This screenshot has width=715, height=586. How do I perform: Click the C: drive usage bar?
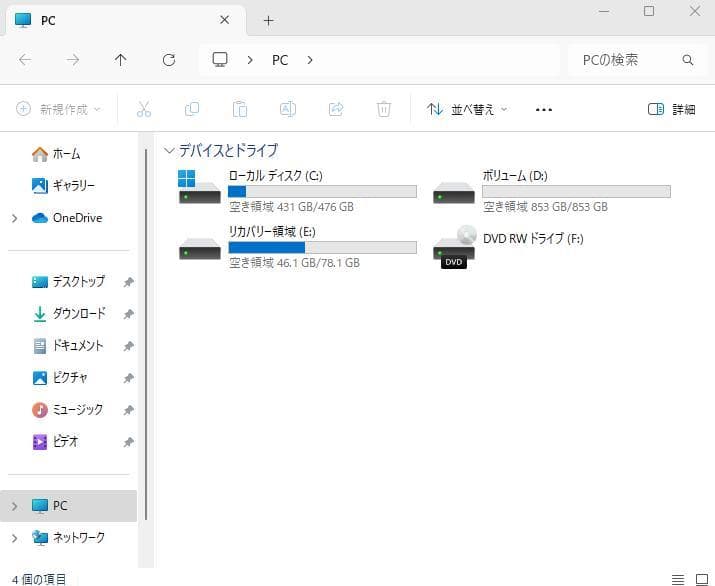[322, 192]
